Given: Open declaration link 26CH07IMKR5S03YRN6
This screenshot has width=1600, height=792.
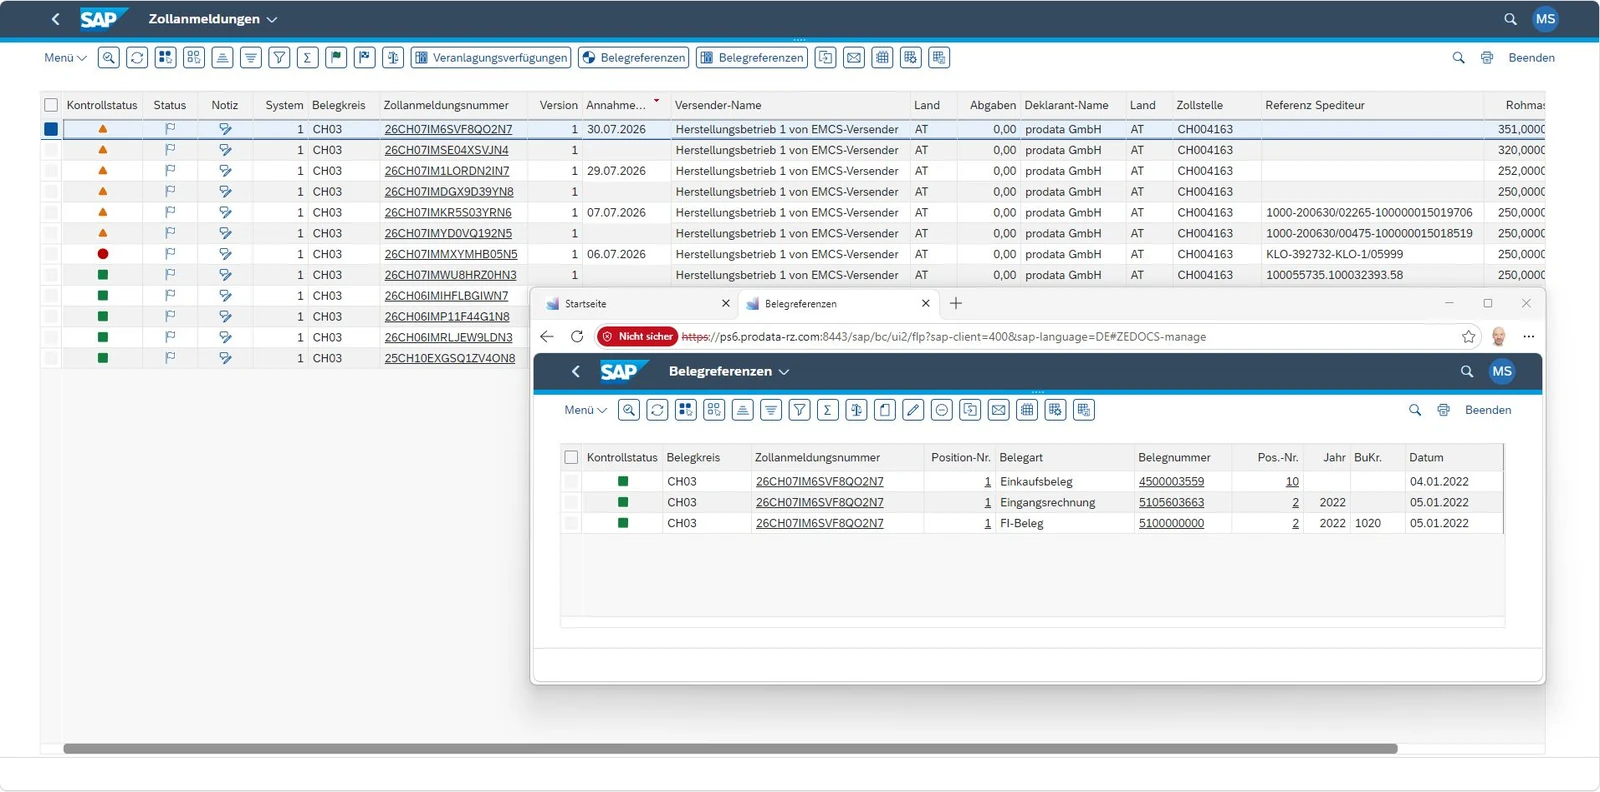Looking at the screenshot, I should (x=448, y=213).
